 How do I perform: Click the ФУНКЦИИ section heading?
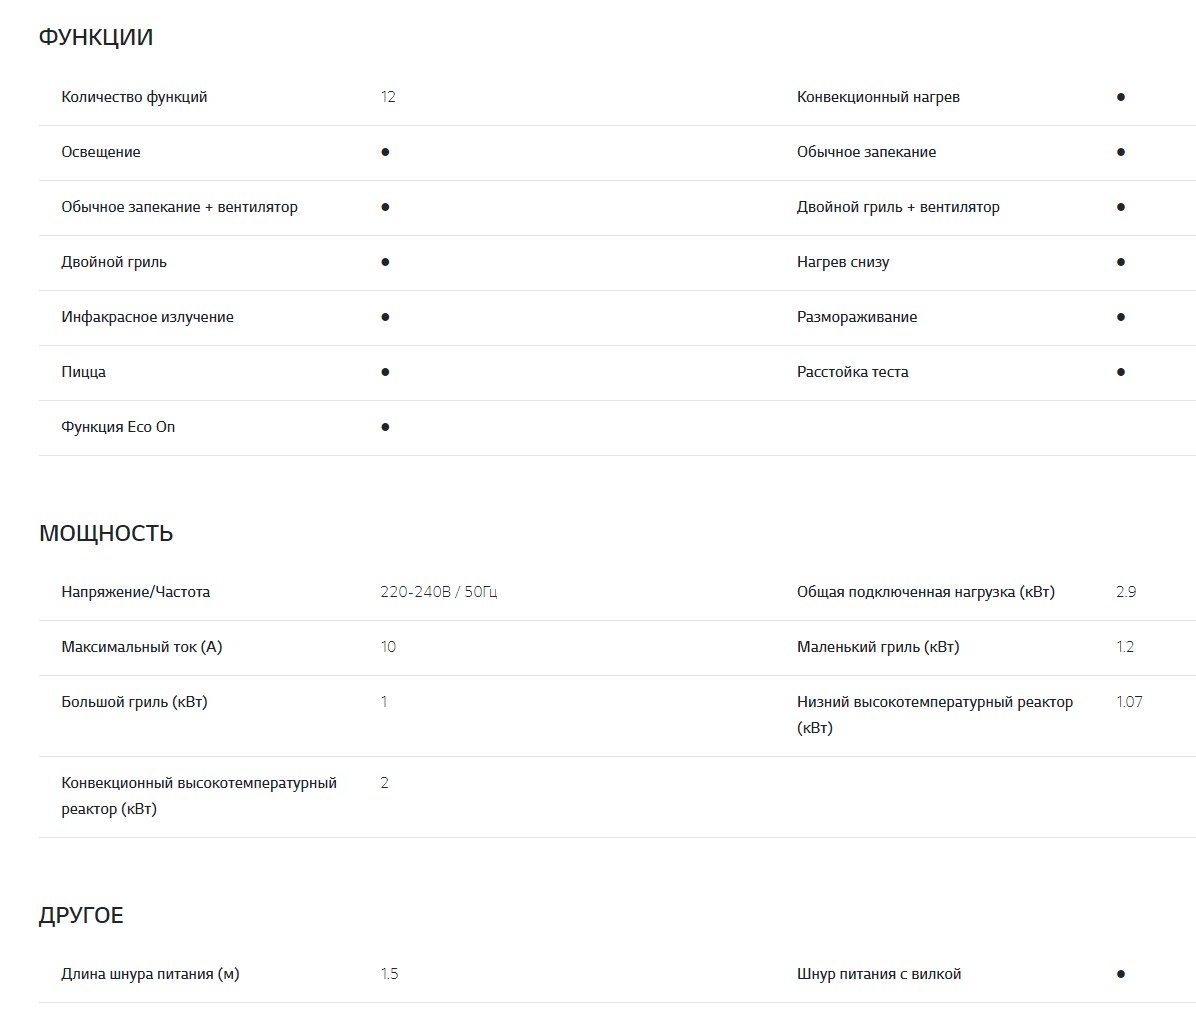[x=96, y=38]
